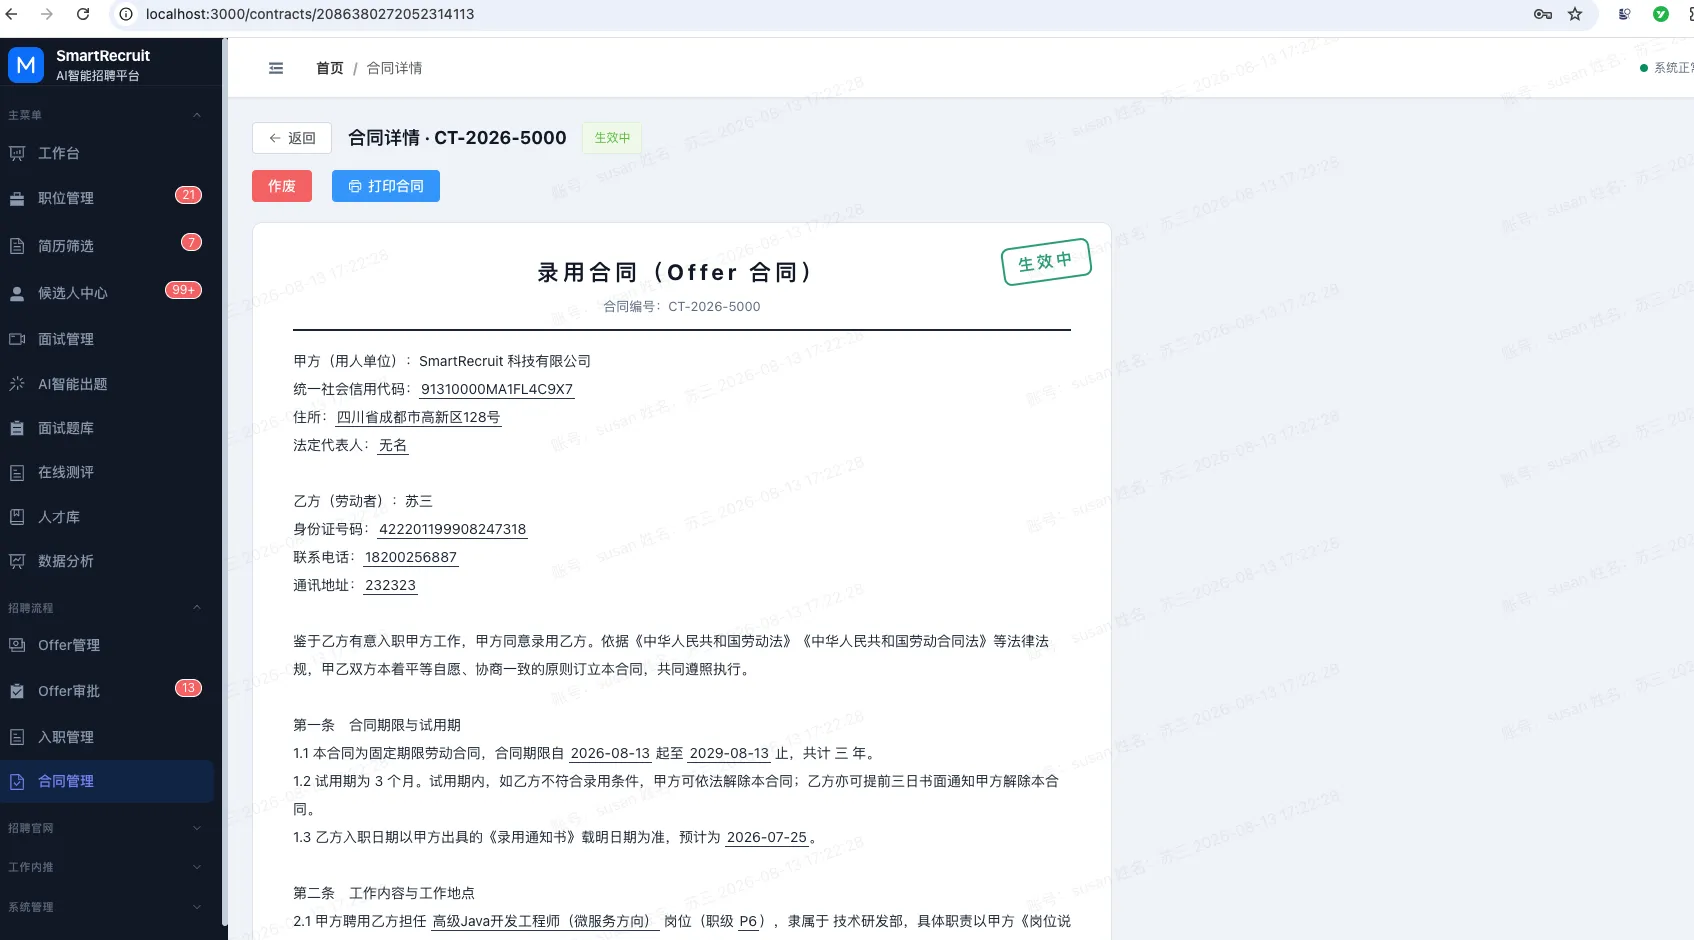
Task: Click the 录用合同 (Offer 合同) heading
Action: coord(677,272)
